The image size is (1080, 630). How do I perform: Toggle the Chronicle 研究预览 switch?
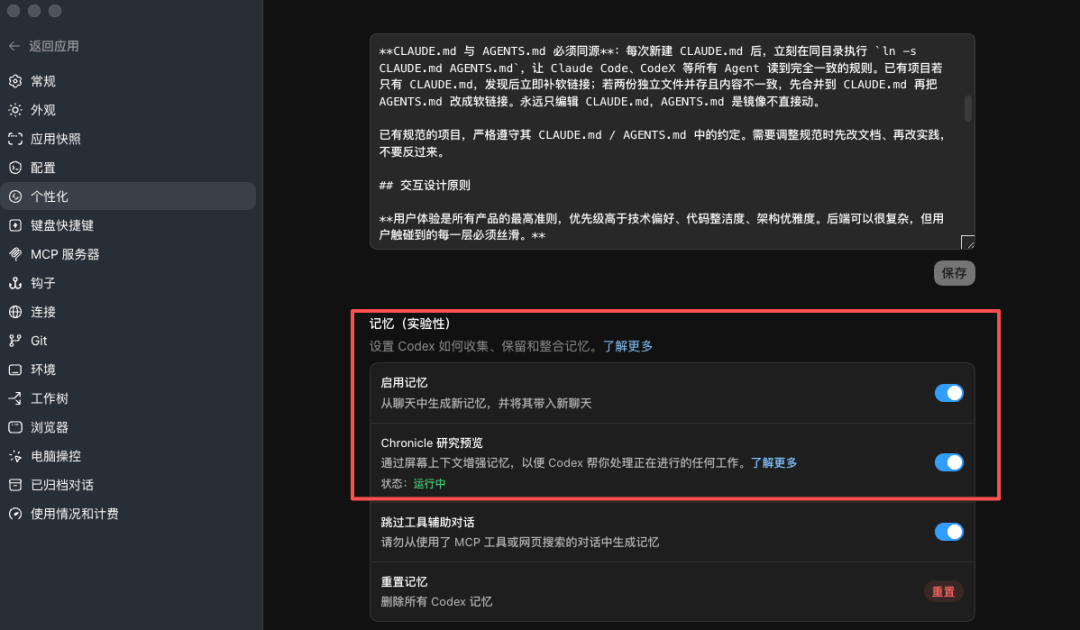coord(948,463)
